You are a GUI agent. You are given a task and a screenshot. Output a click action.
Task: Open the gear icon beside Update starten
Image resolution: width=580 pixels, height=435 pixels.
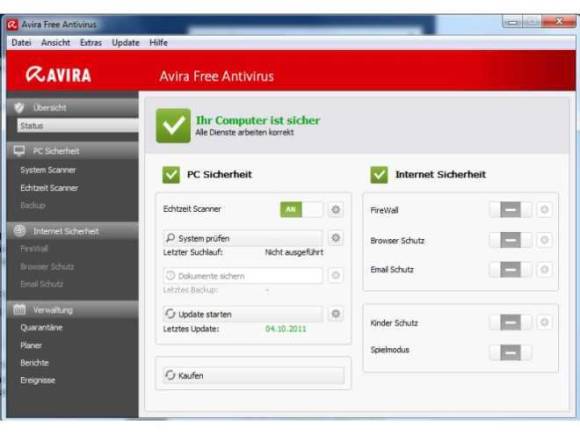[x=335, y=314]
